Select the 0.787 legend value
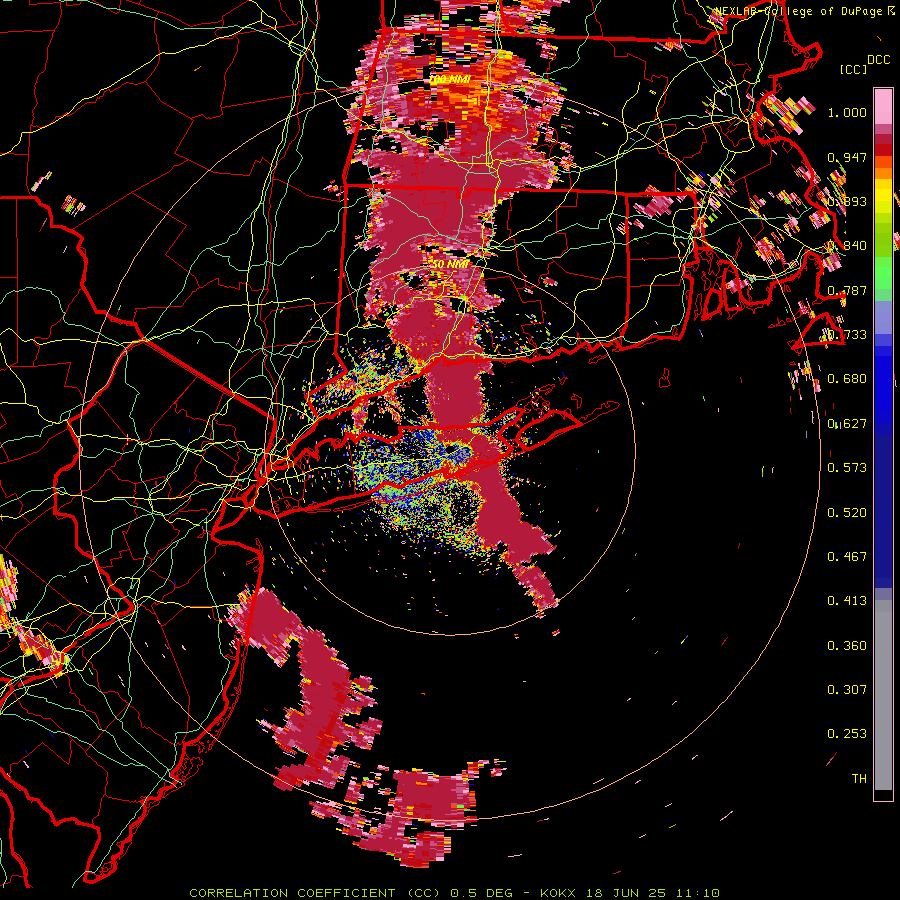This screenshot has height=900, width=900. [847, 290]
